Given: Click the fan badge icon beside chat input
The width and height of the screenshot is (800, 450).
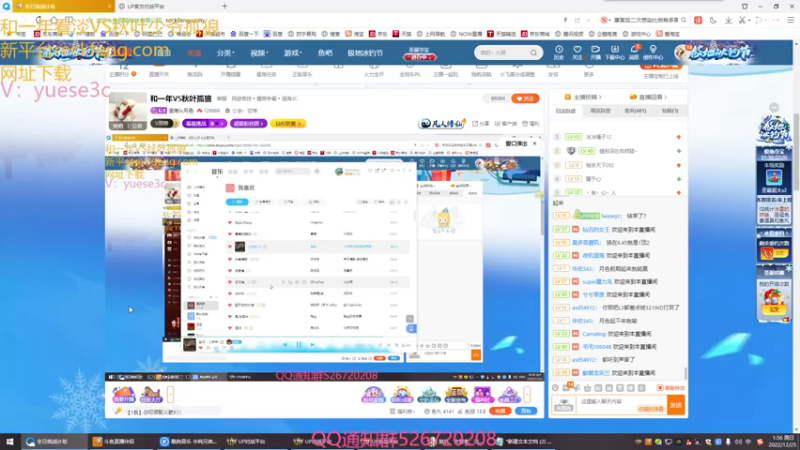Looking at the screenshot, I should 564,406.
